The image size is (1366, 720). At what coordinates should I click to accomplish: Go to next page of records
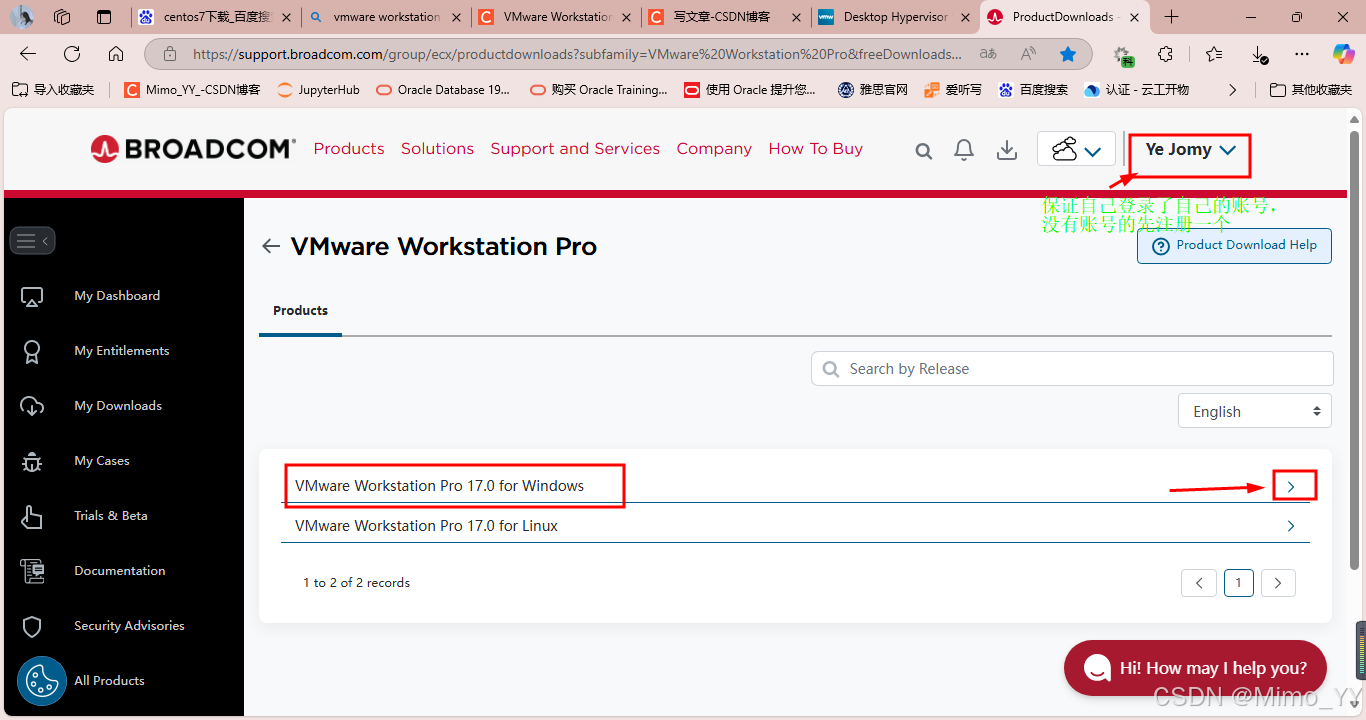pyautogui.click(x=1278, y=583)
